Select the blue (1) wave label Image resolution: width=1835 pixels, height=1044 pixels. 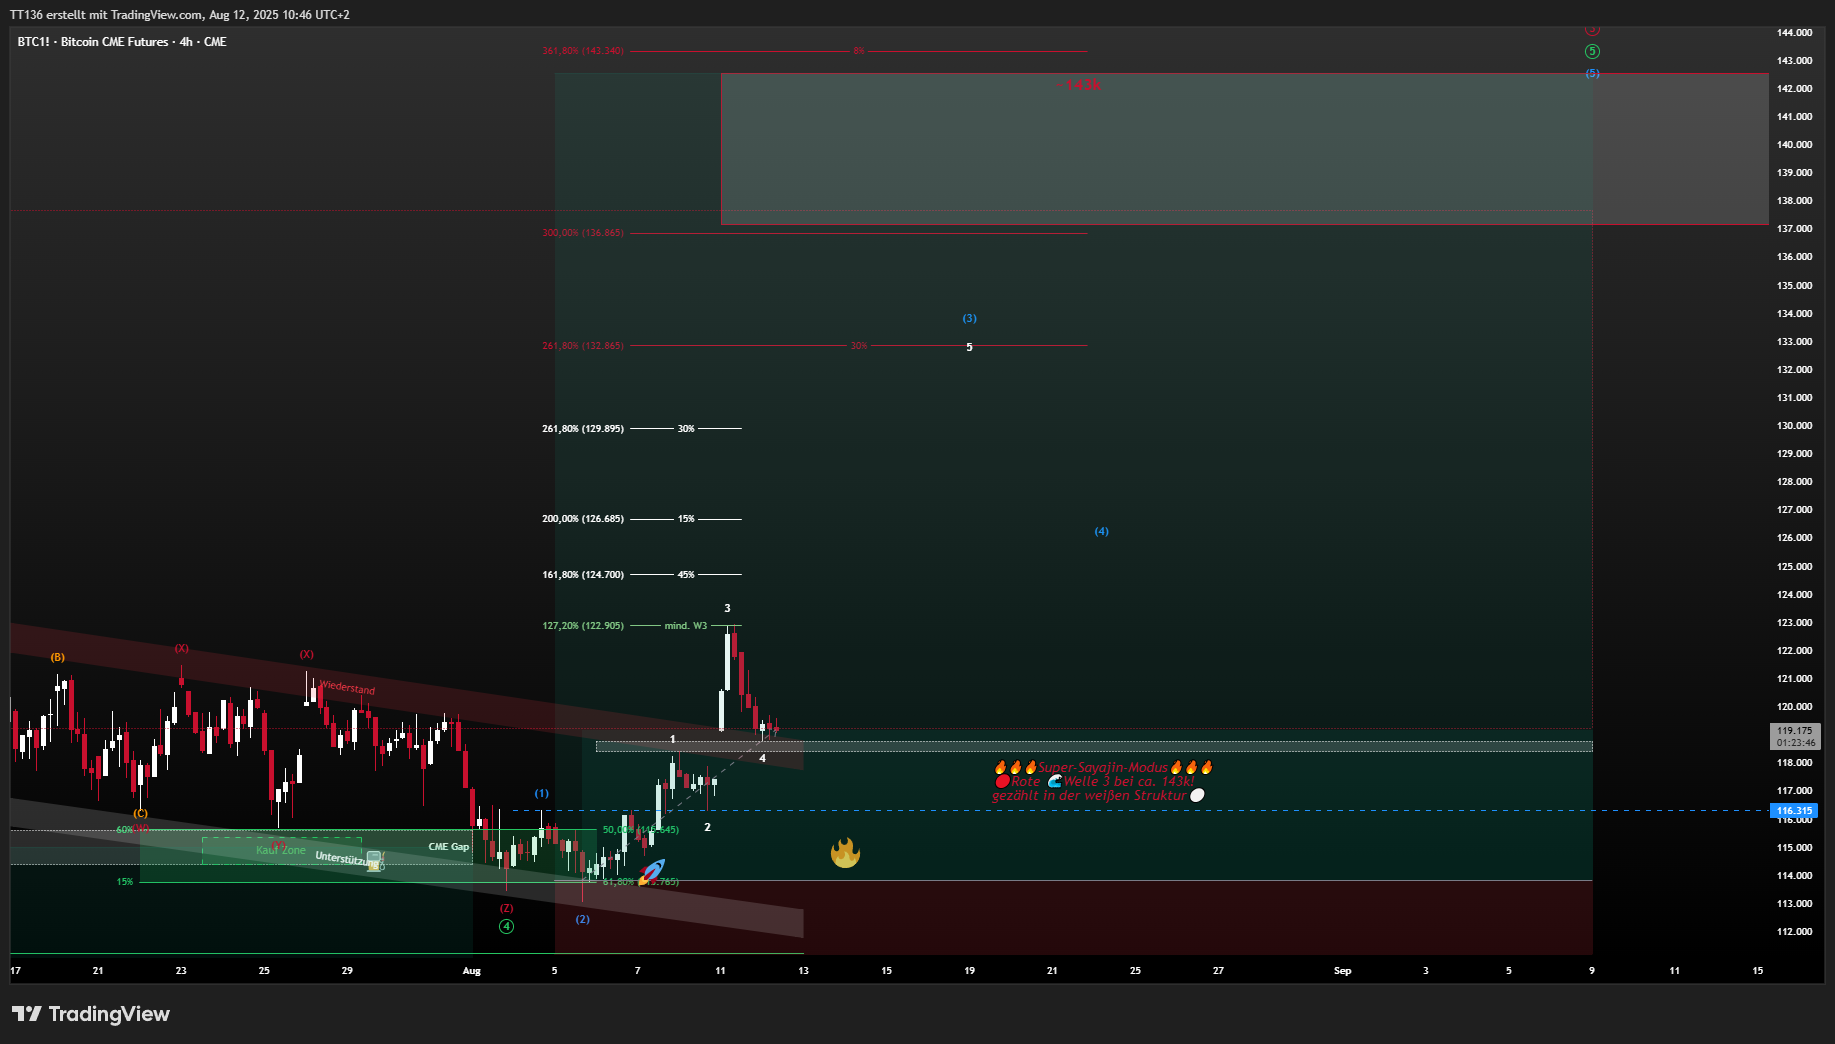[x=541, y=793]
